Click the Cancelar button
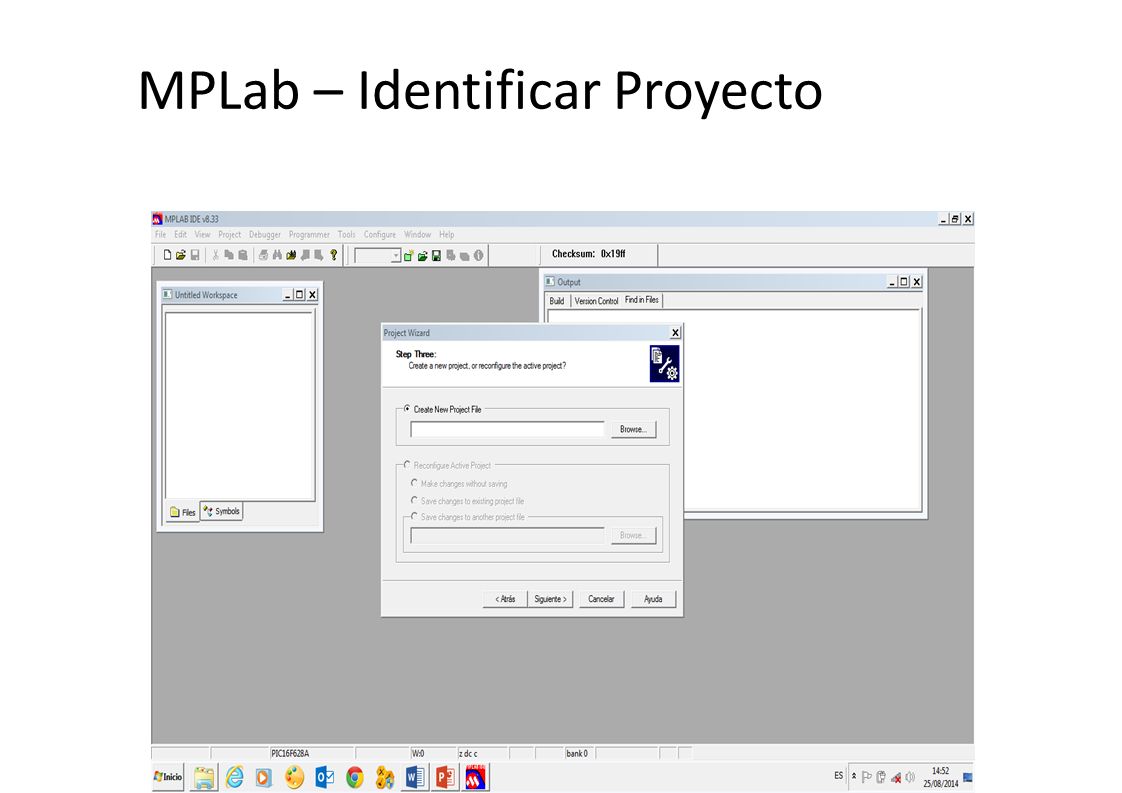Viewport: 1122px width, 793px height. (x=601, y=599)
